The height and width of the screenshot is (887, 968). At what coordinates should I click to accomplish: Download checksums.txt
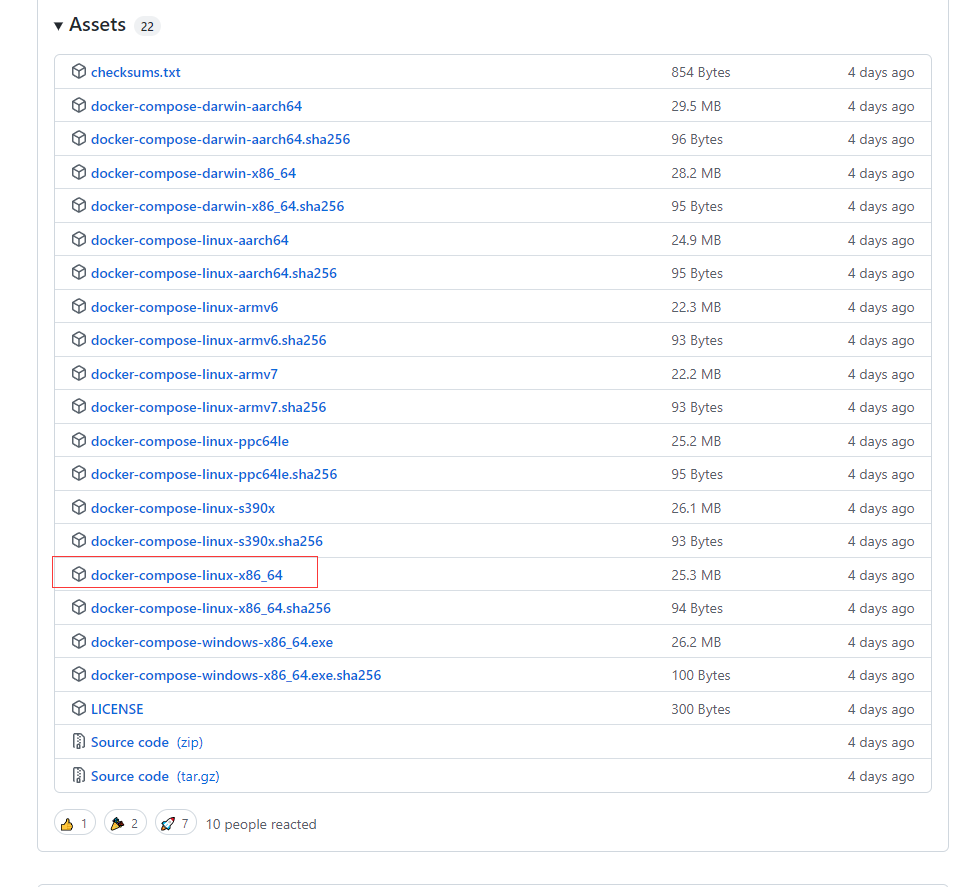pos(136,72)
